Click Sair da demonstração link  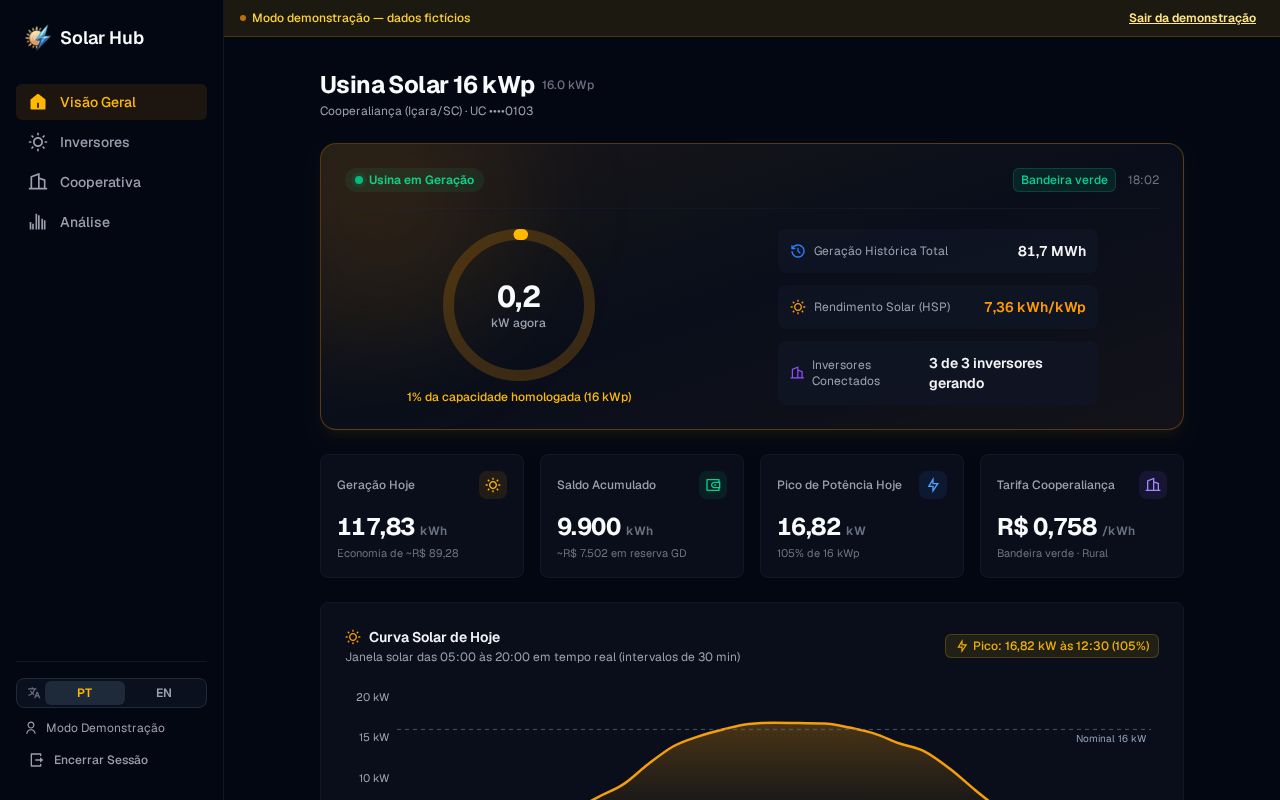(1192, 18)
